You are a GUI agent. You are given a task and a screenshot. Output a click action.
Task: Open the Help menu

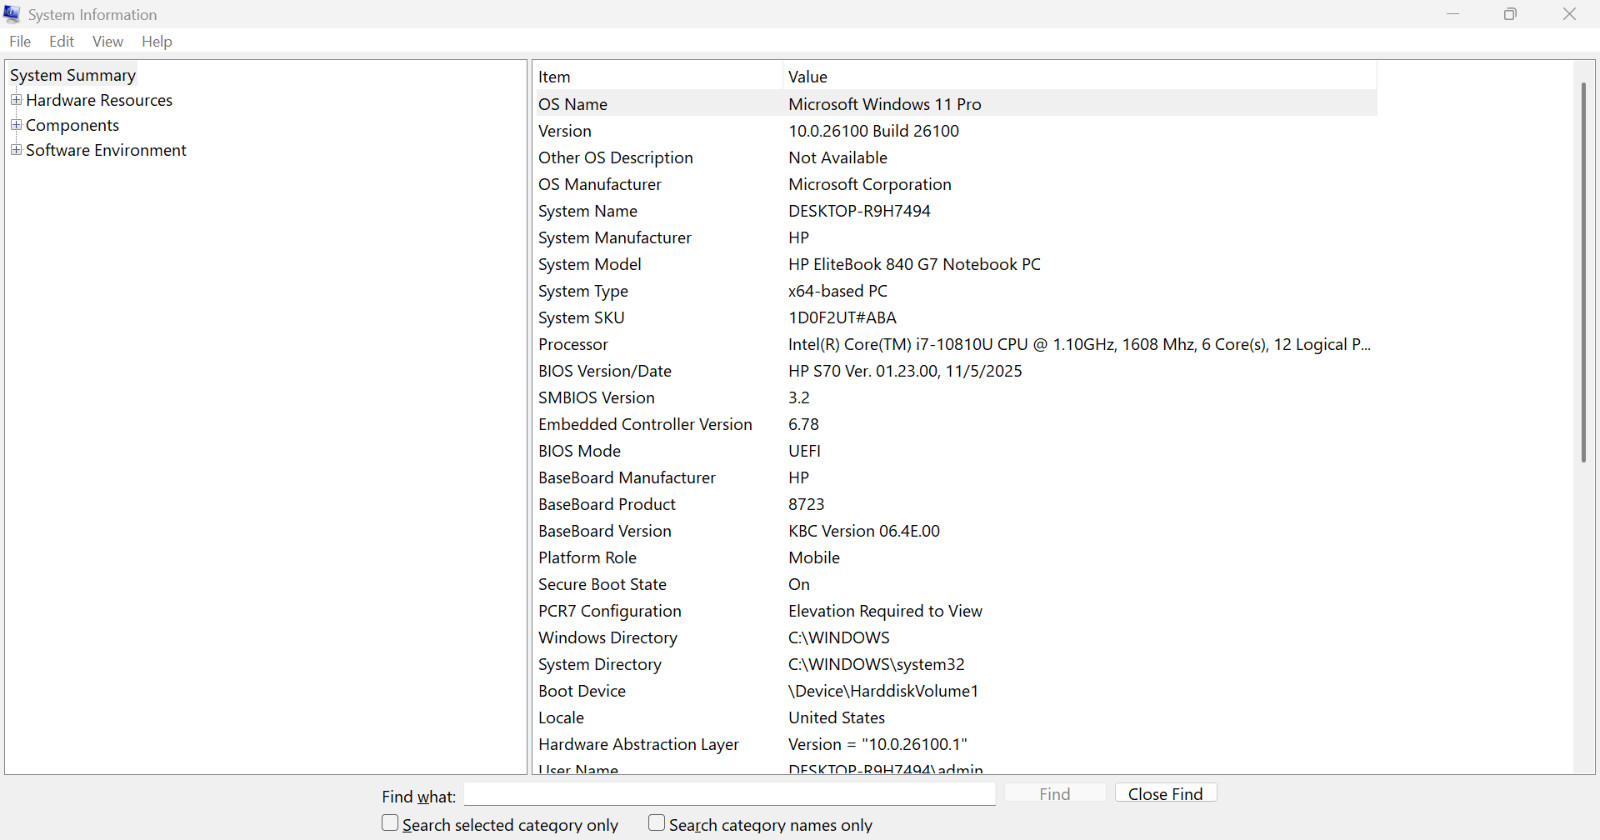coord(157,41)
